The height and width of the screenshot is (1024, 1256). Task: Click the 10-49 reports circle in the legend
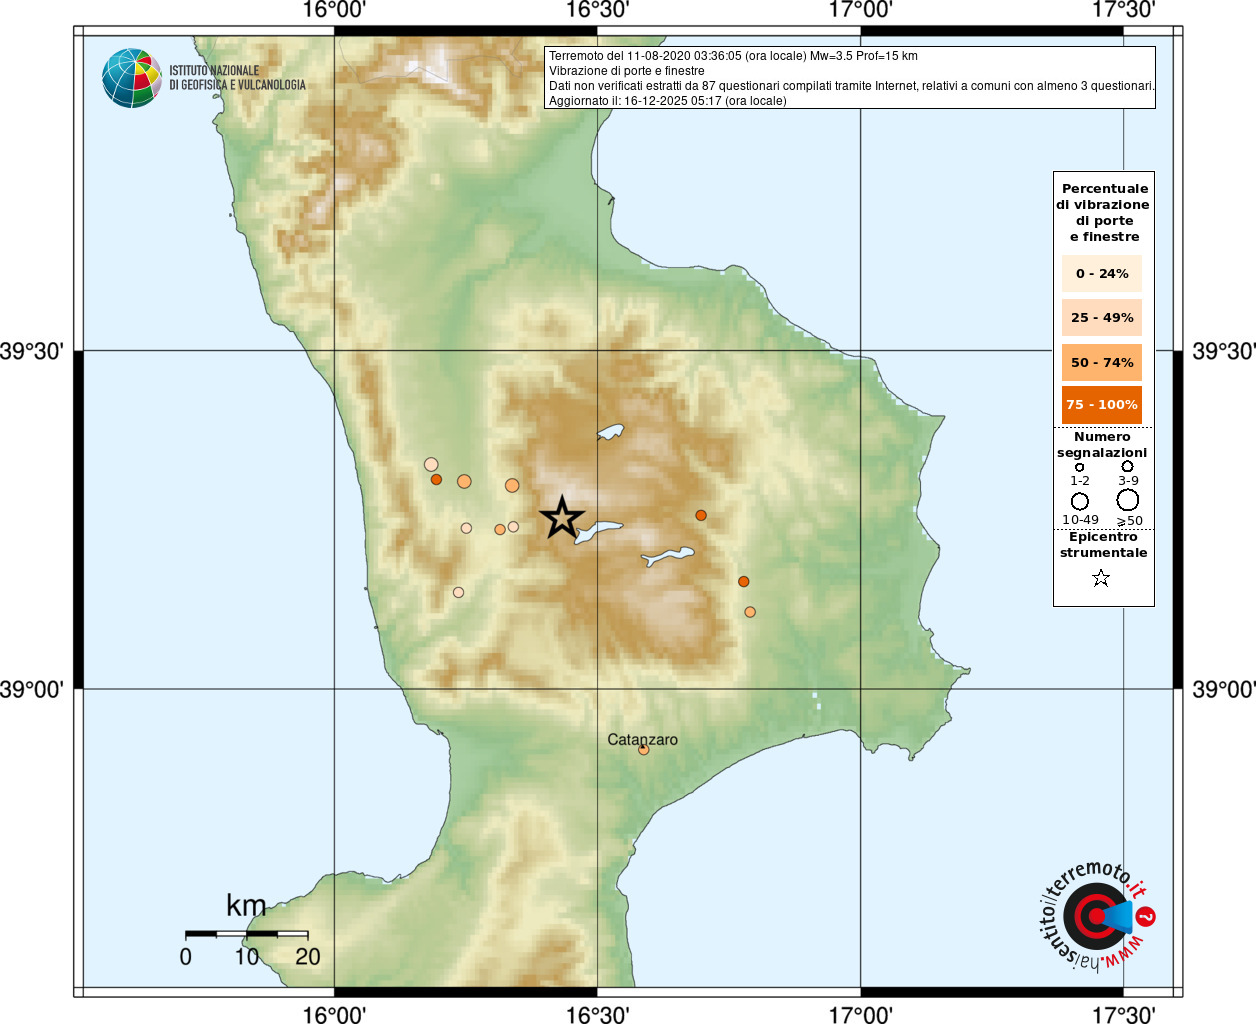(x=1080, y=501)
